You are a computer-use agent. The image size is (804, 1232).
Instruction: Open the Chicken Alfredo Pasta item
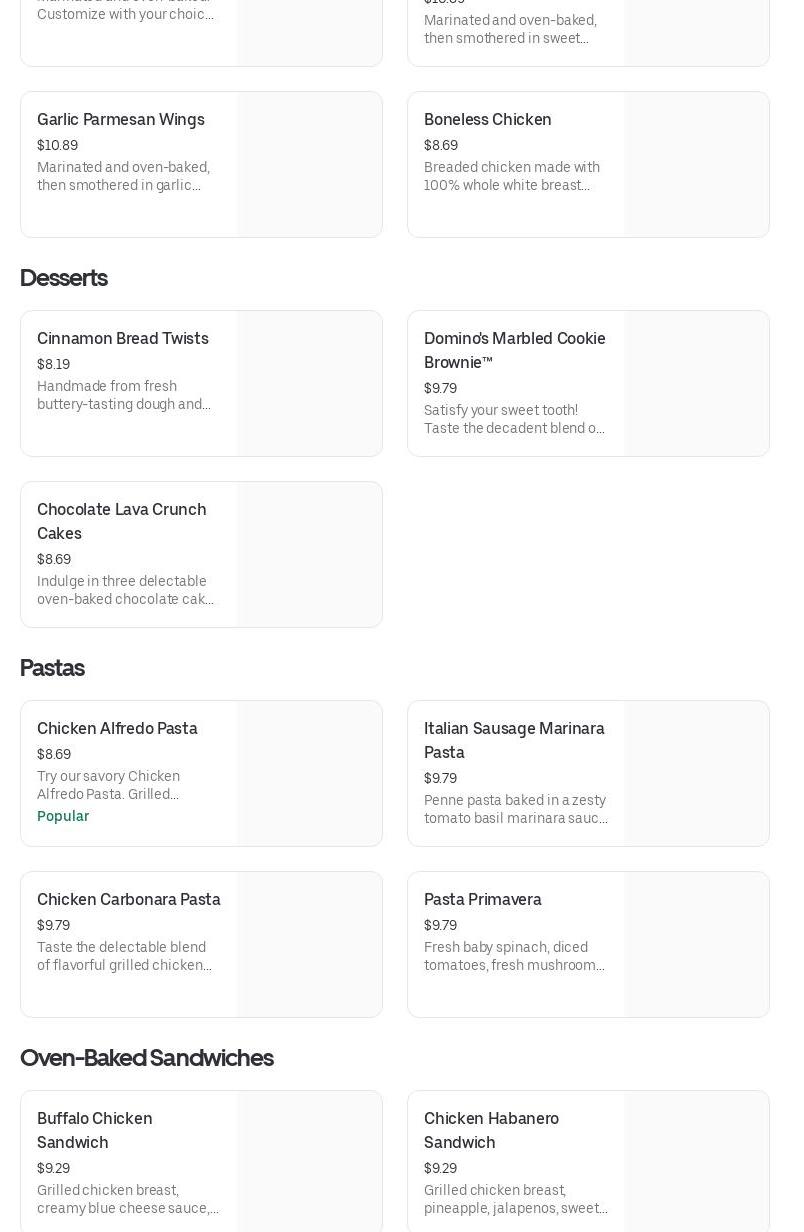pos(201,774)
